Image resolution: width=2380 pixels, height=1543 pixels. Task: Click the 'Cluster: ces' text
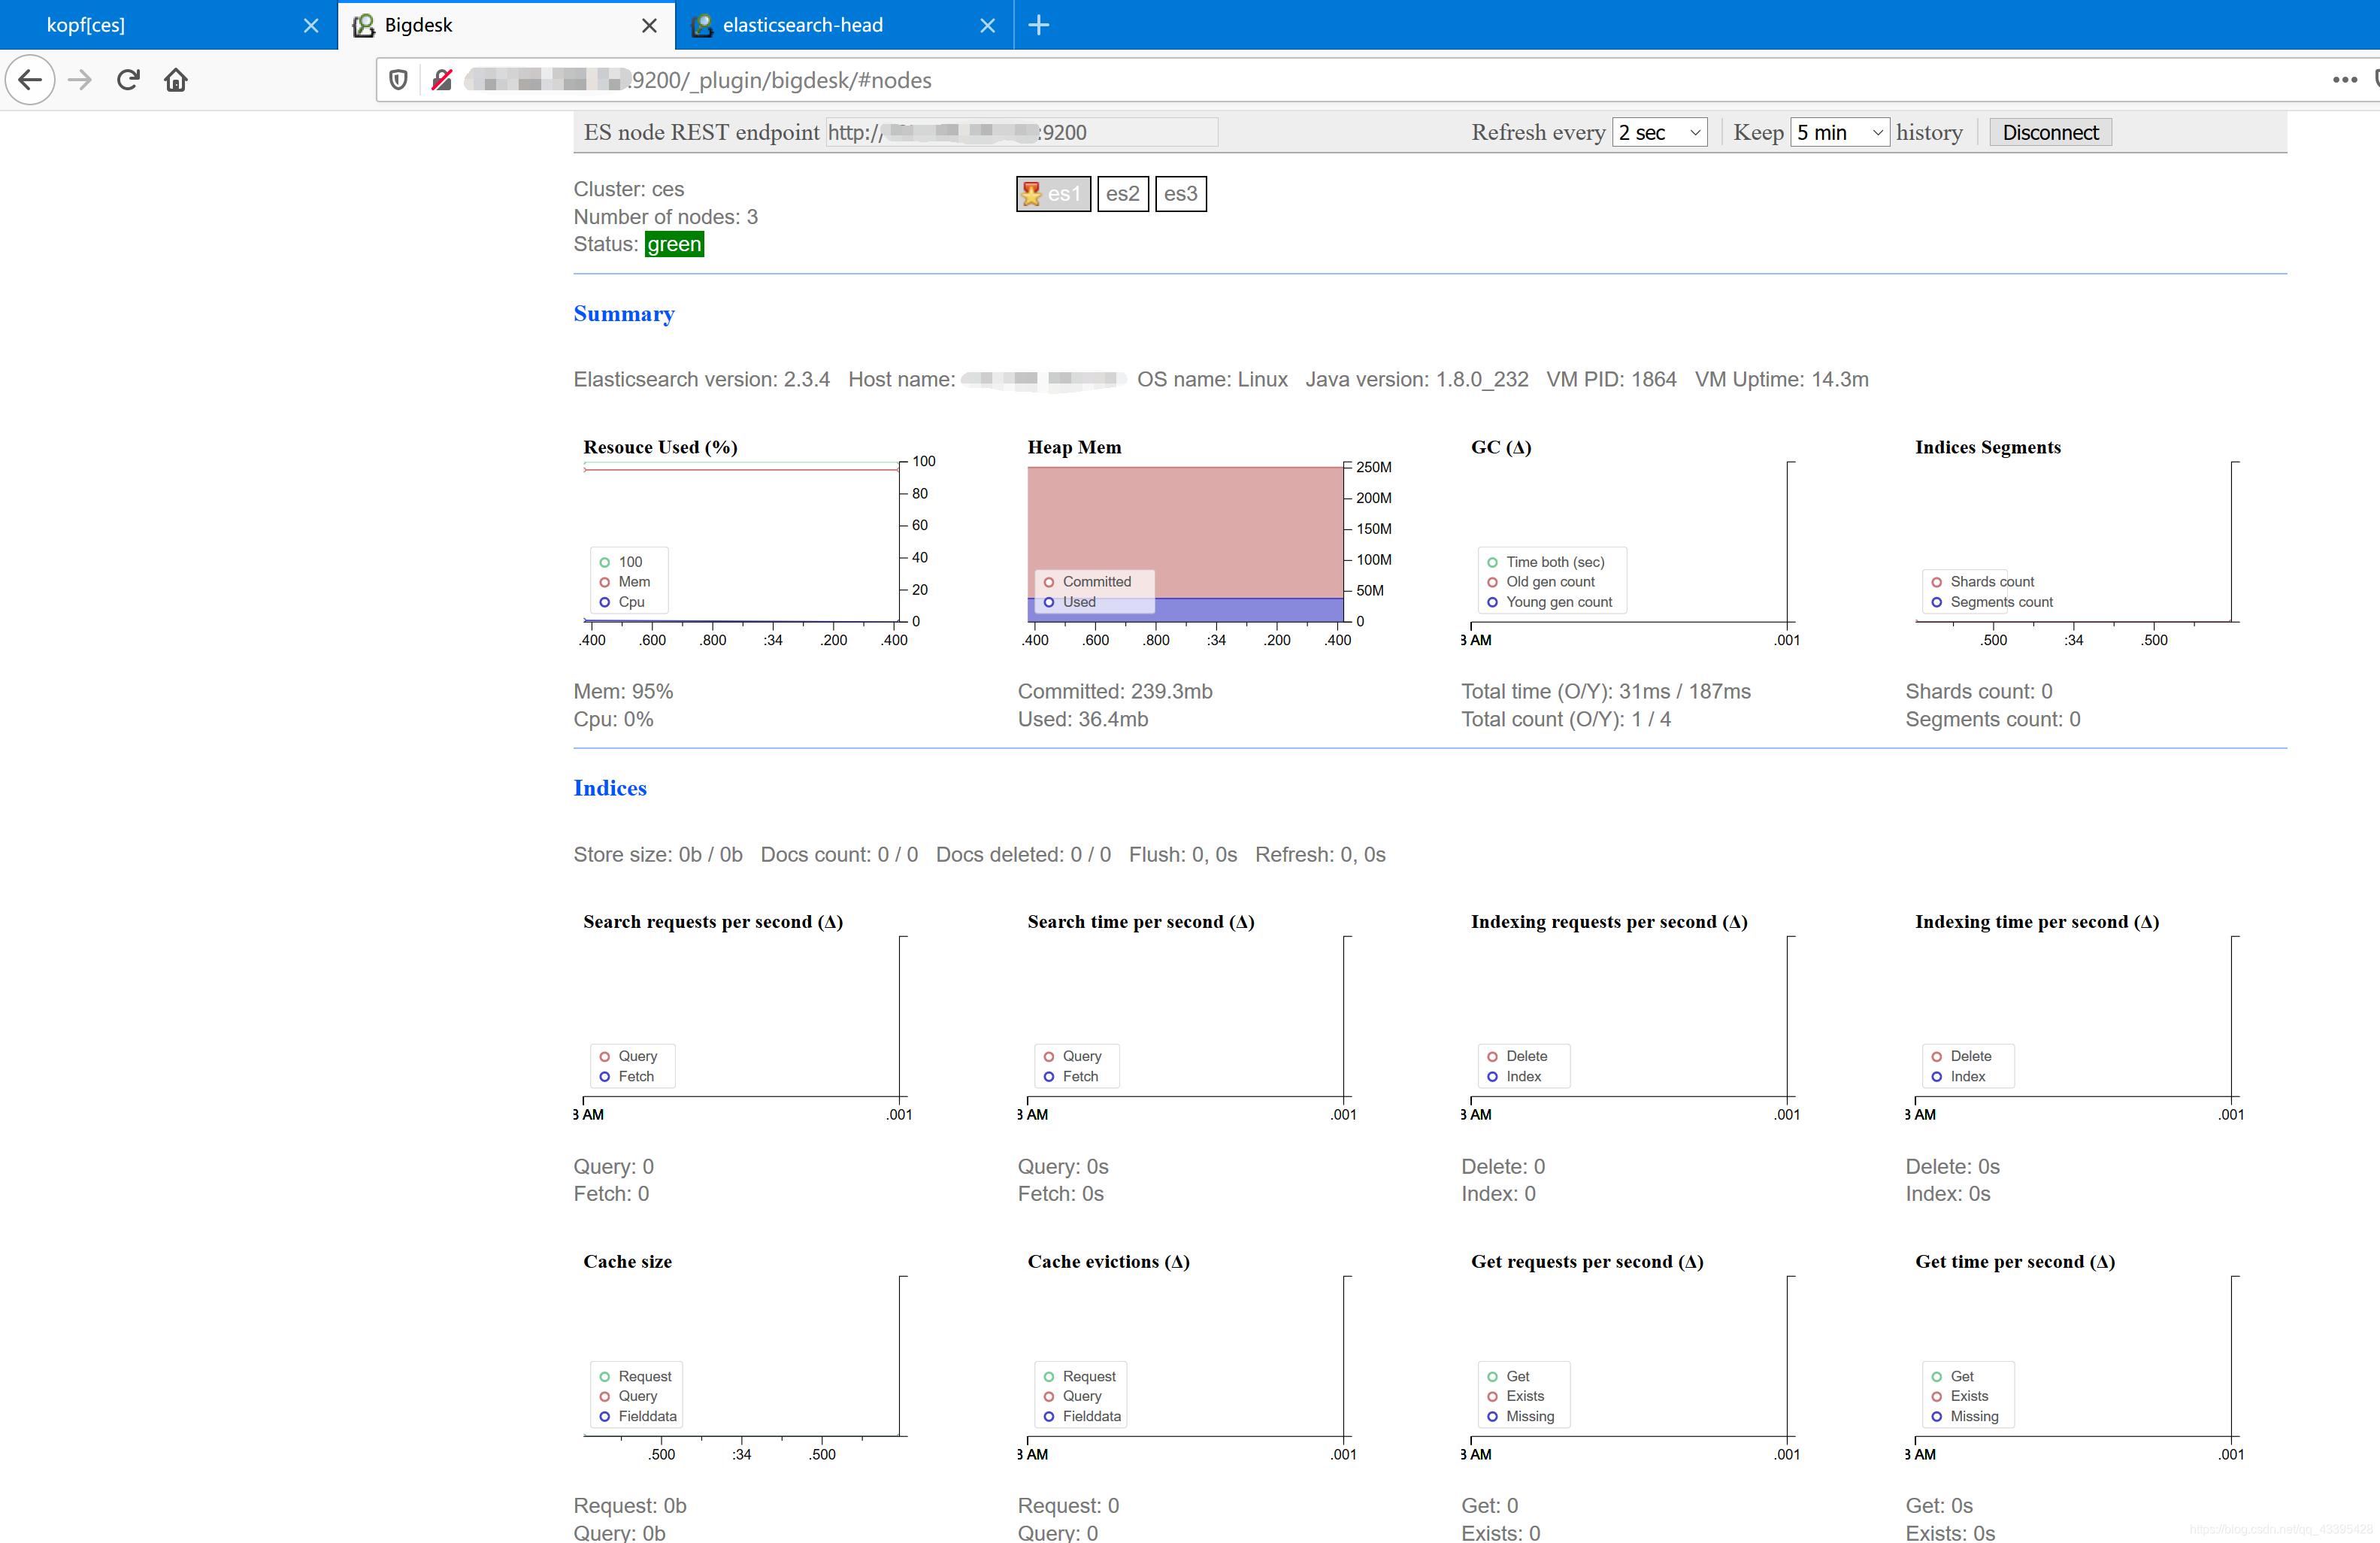pyautogui.click(x=629, y=189)
